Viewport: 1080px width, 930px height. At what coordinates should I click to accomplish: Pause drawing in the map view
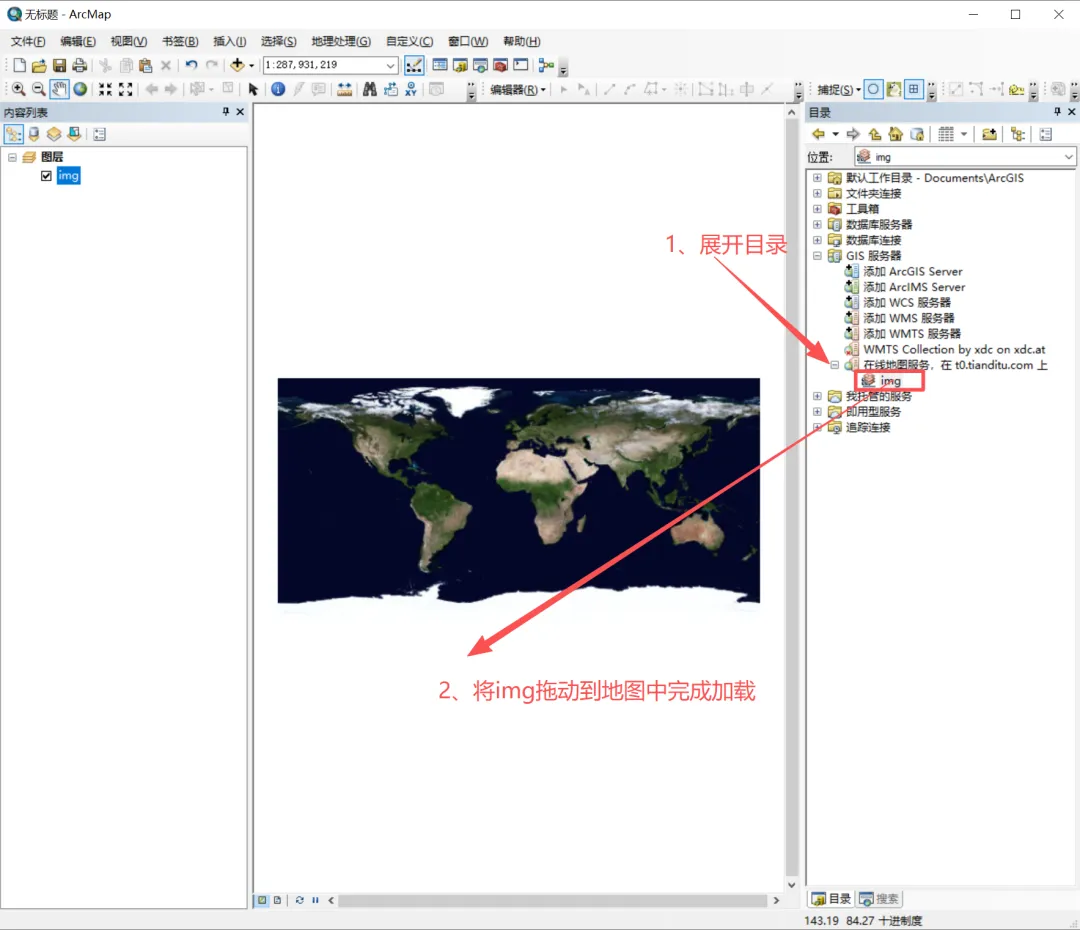315,900
